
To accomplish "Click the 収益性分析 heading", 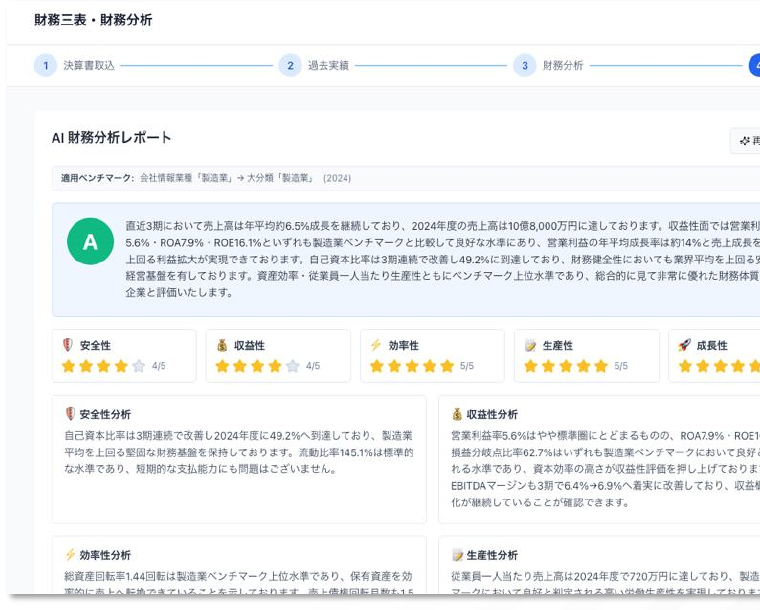I will click(492, 414).
